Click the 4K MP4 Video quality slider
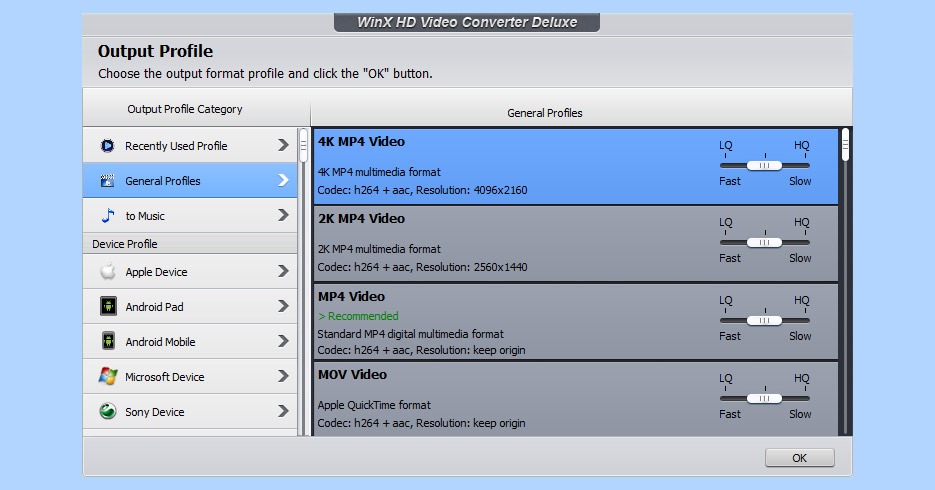Viewport: 935px width, 490px height. point(764,165)
